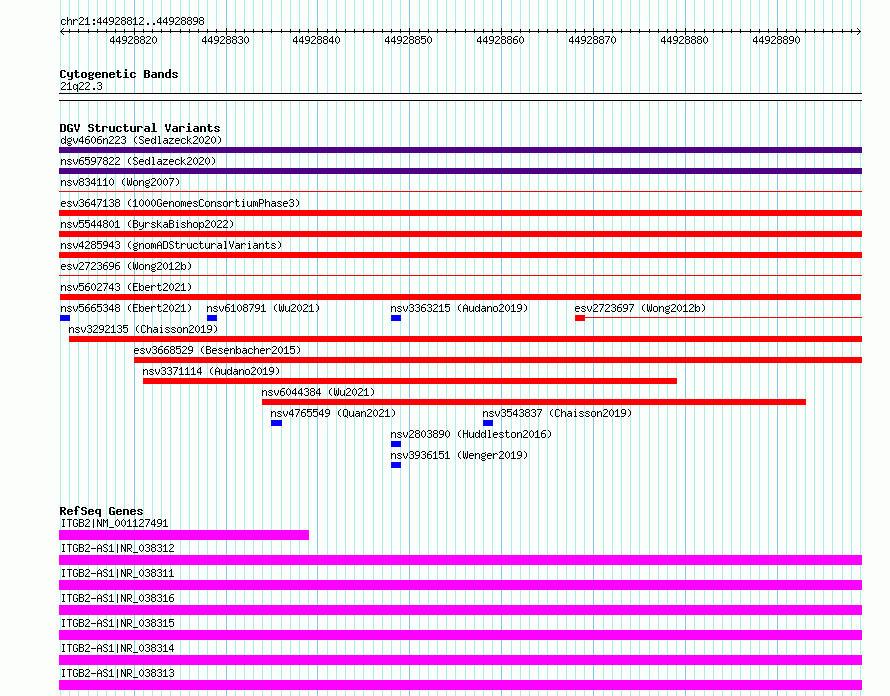890x696 pixels.
Task: Click the red esv3647138 variant bar
Action: pos(460,213)
